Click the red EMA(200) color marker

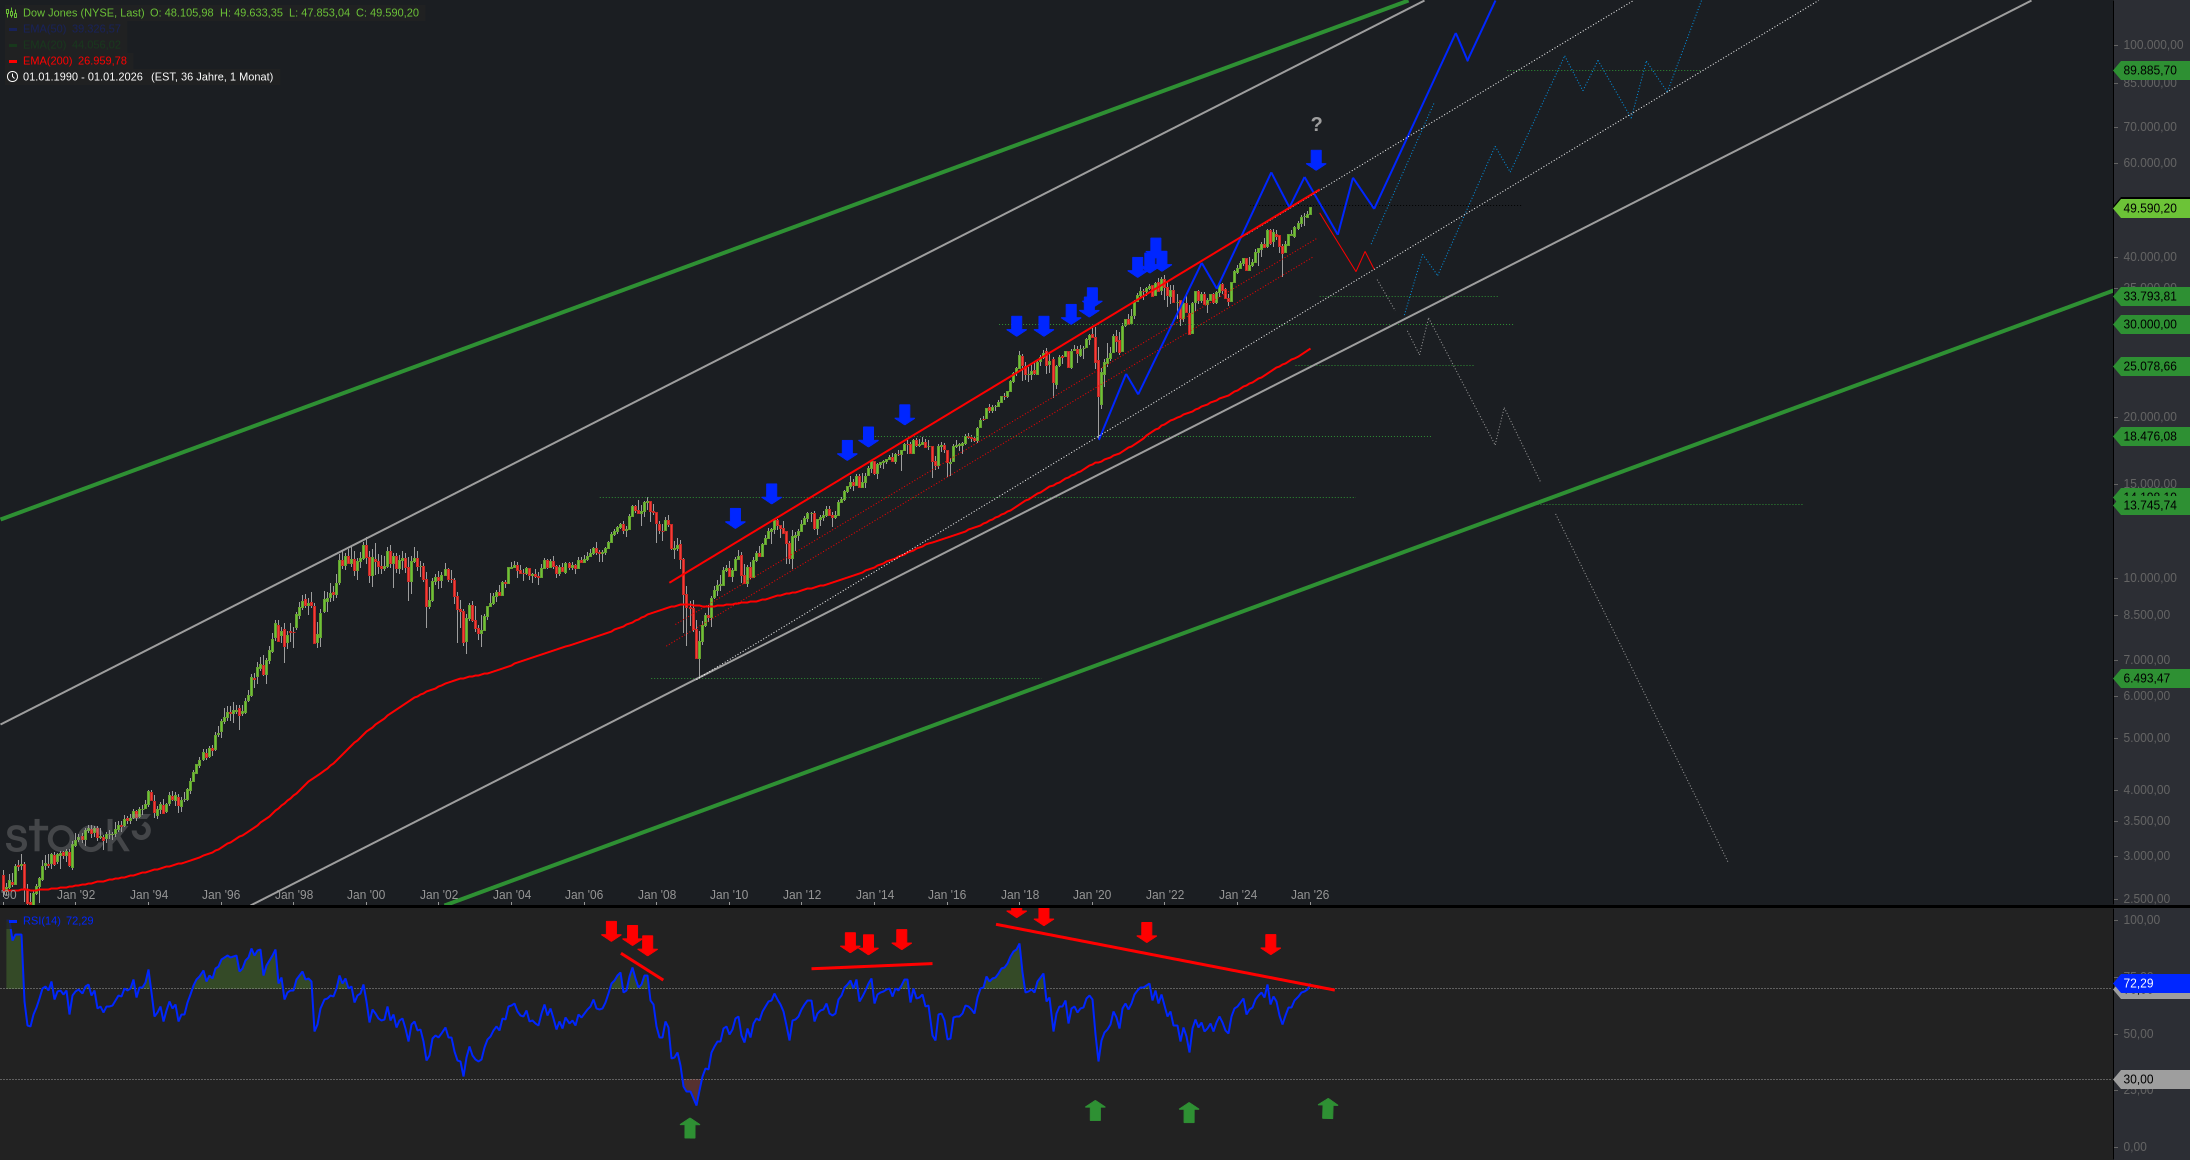[13, 61]
